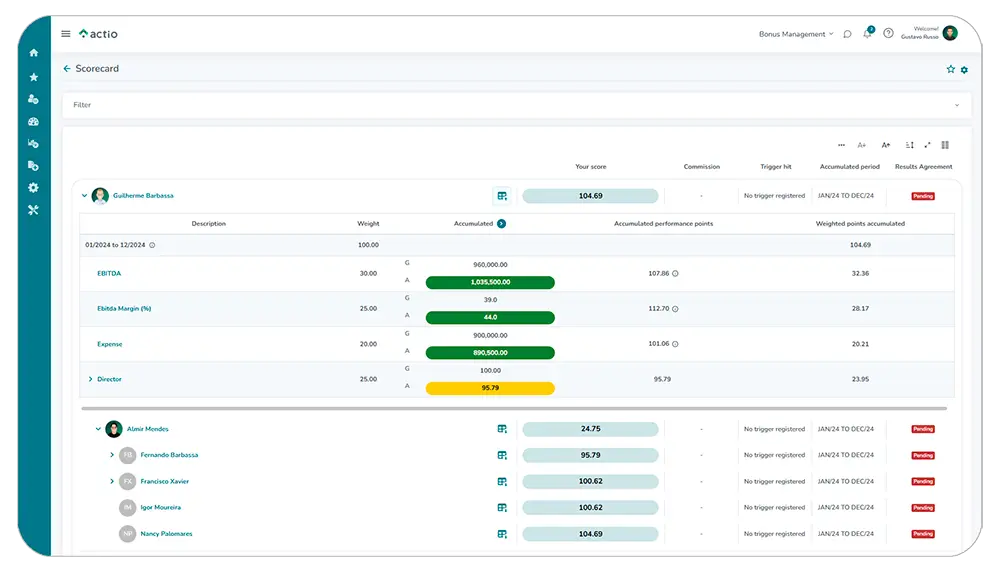Toggle the column layout view icon
The image size is (1000, 572).
[945, 145]
